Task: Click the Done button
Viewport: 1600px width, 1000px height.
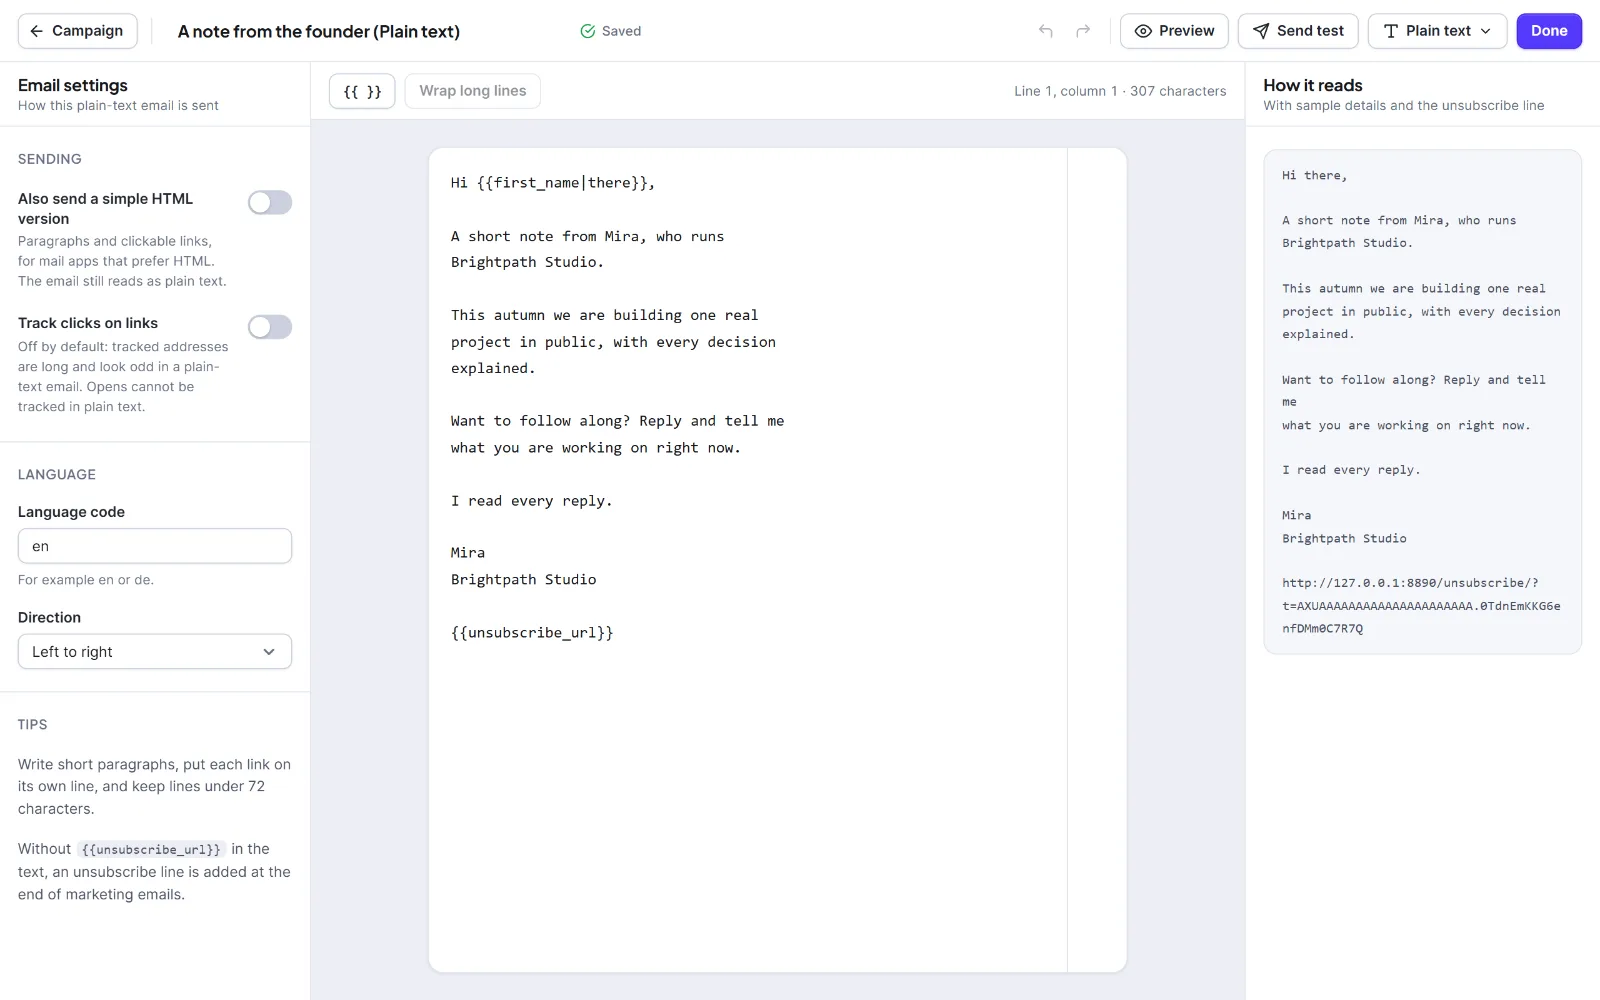Action: pos(1549,31)
